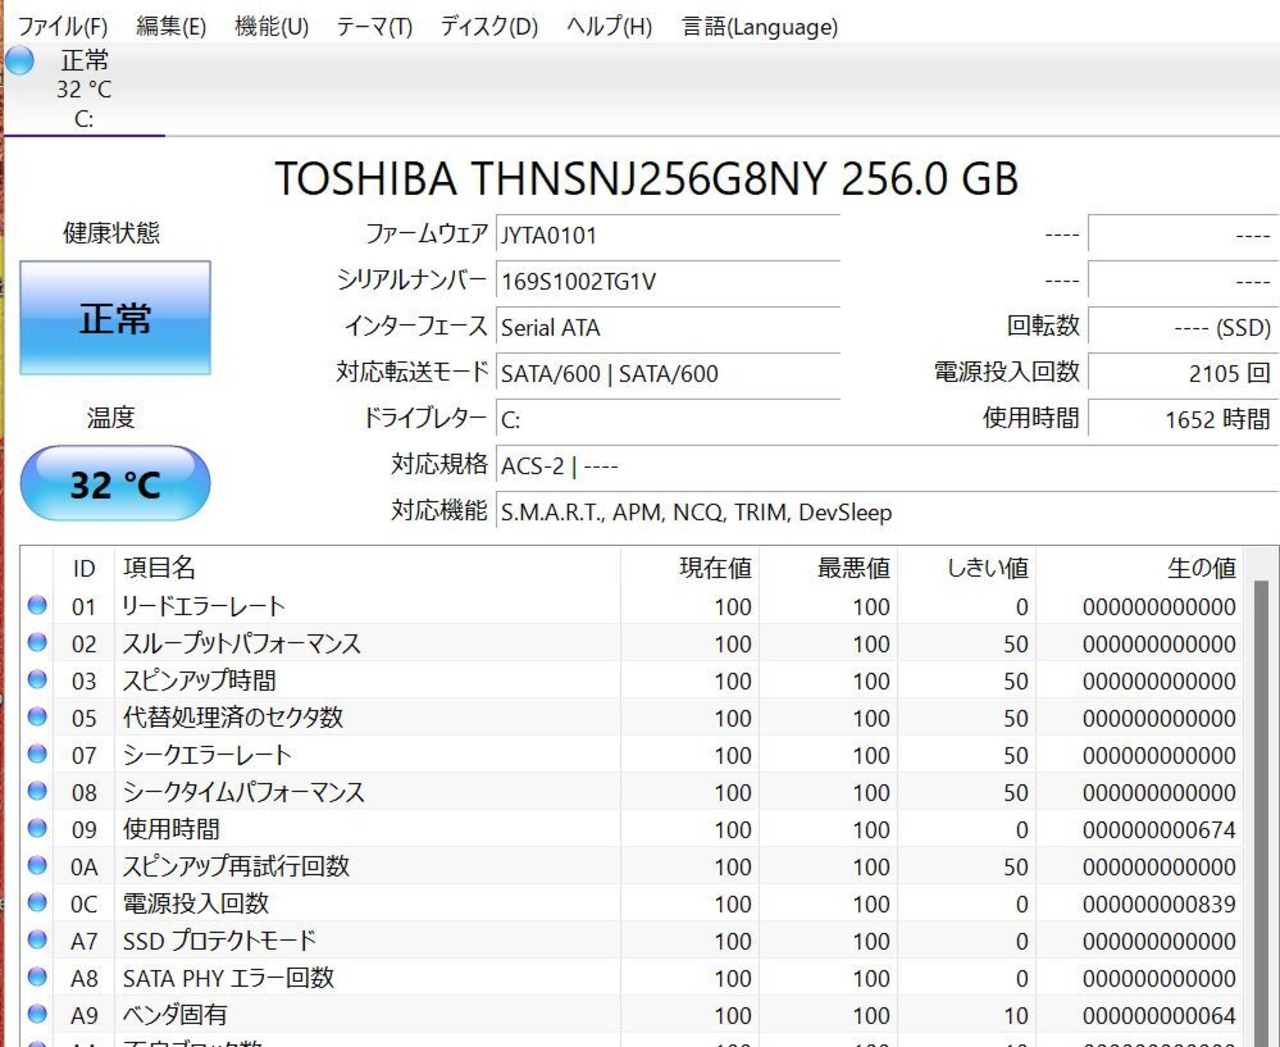This screenshot has height=1047, width=1280.
Task: Click status circle for row 09 power-on hours
Action: pos(37,828)
